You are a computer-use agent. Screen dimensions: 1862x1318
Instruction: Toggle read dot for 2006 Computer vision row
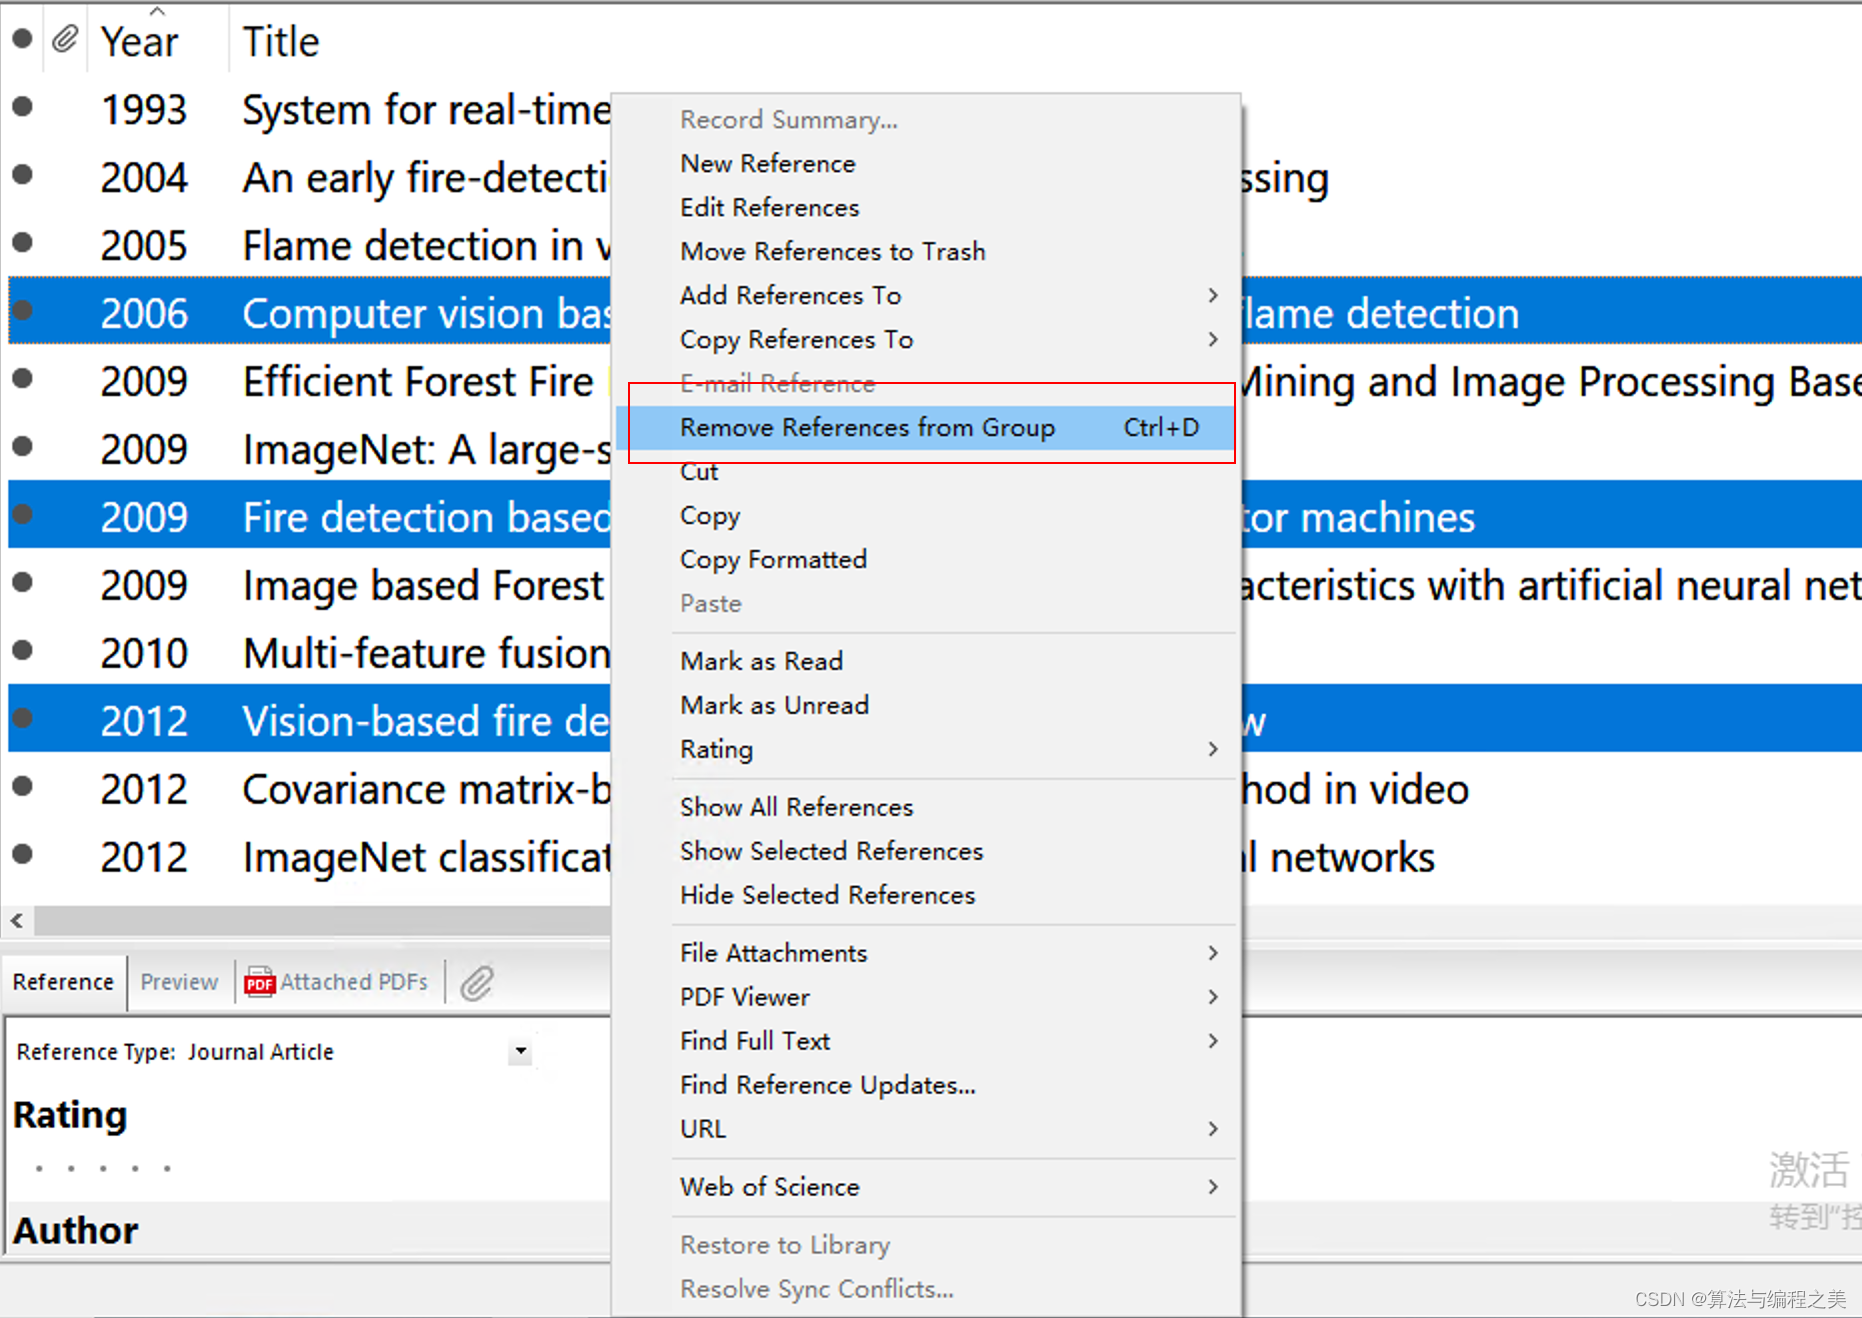(22, 311)
